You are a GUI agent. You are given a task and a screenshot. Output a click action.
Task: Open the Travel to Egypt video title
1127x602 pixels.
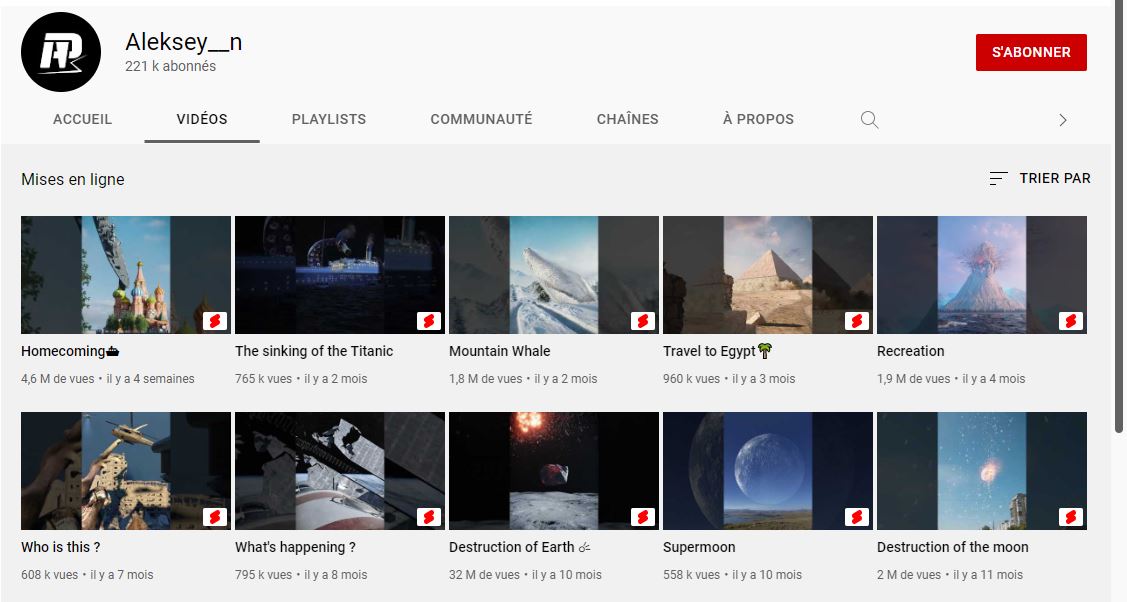[x=709, y=351]
